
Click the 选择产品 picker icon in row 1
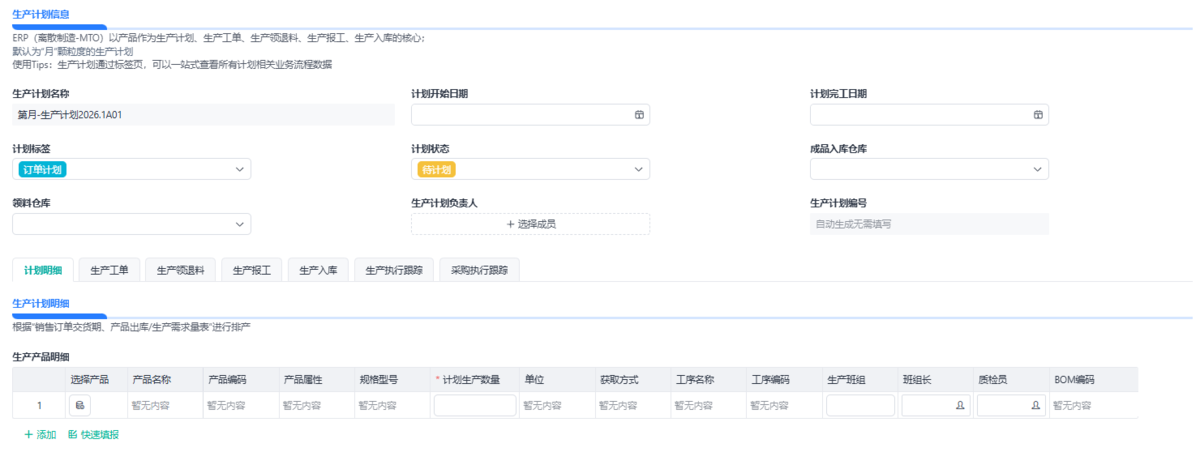(80, 405)
